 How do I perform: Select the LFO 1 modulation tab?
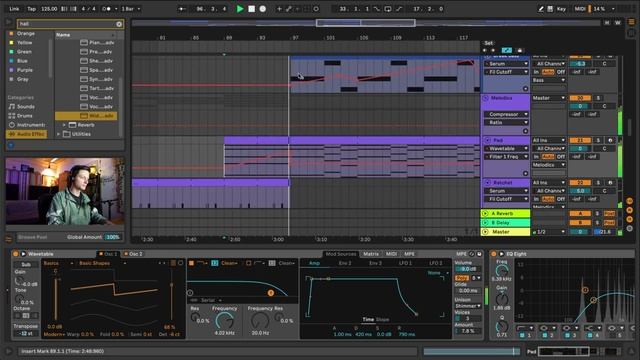[405, 263]
